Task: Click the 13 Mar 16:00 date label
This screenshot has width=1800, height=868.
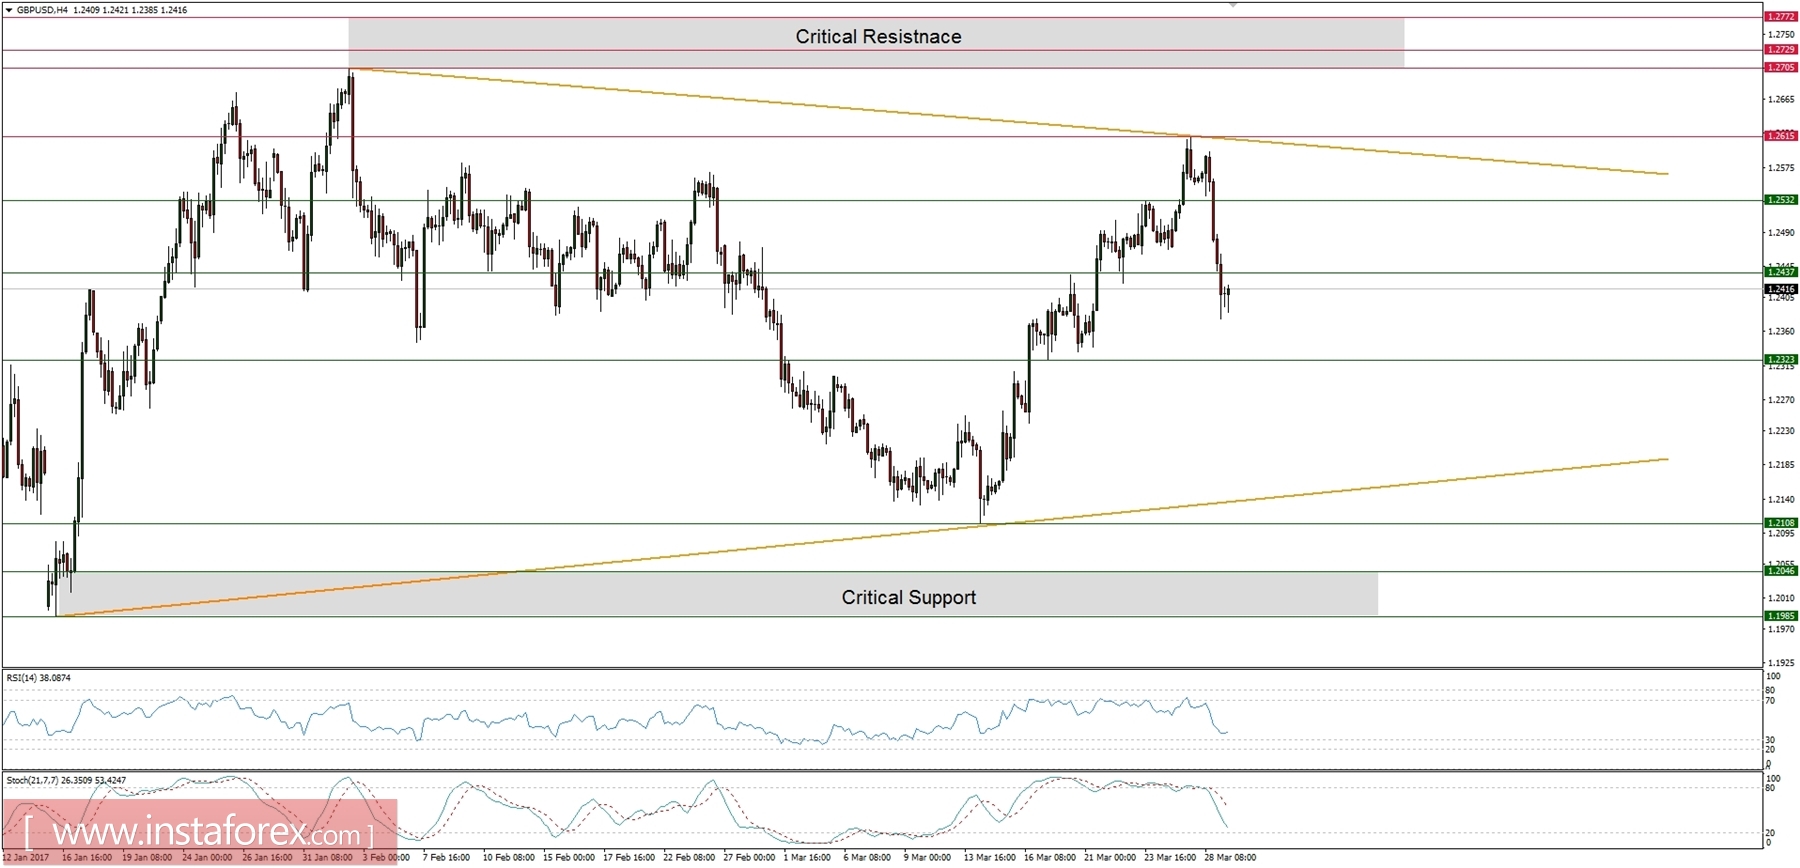Action: pyautogui.click(x=989, y=858)
